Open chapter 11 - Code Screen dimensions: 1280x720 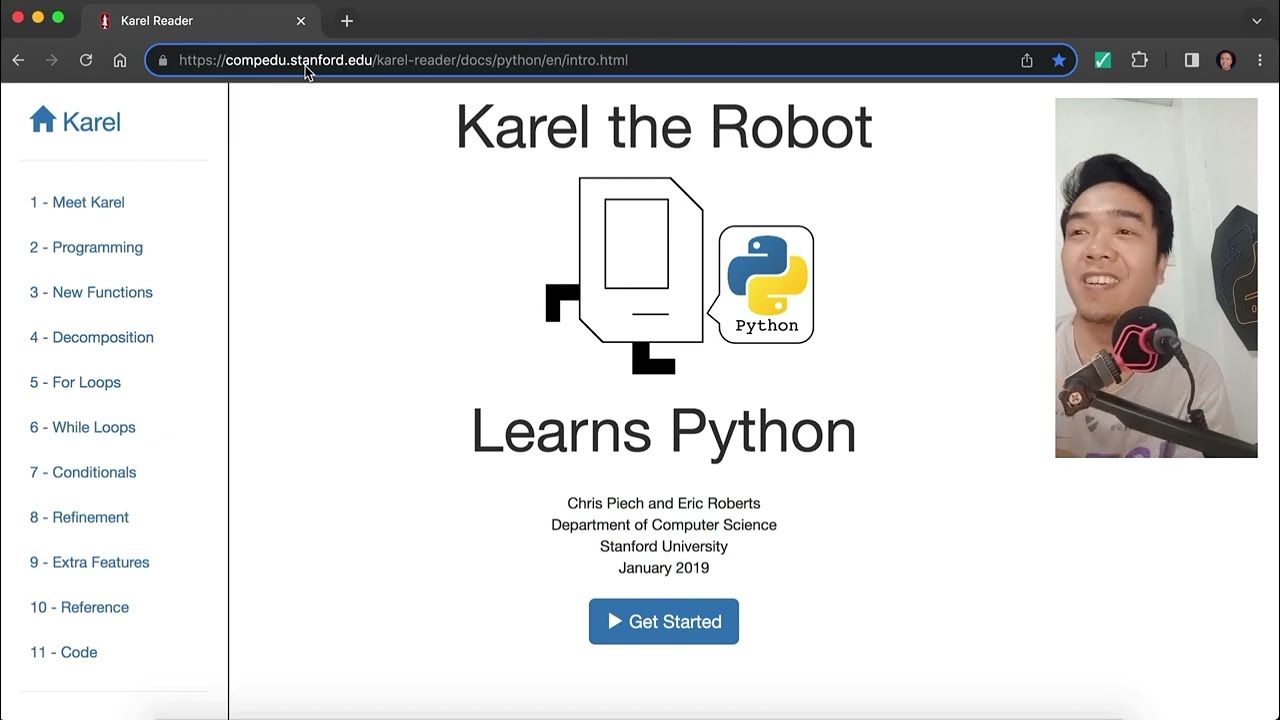pos(63,652)
